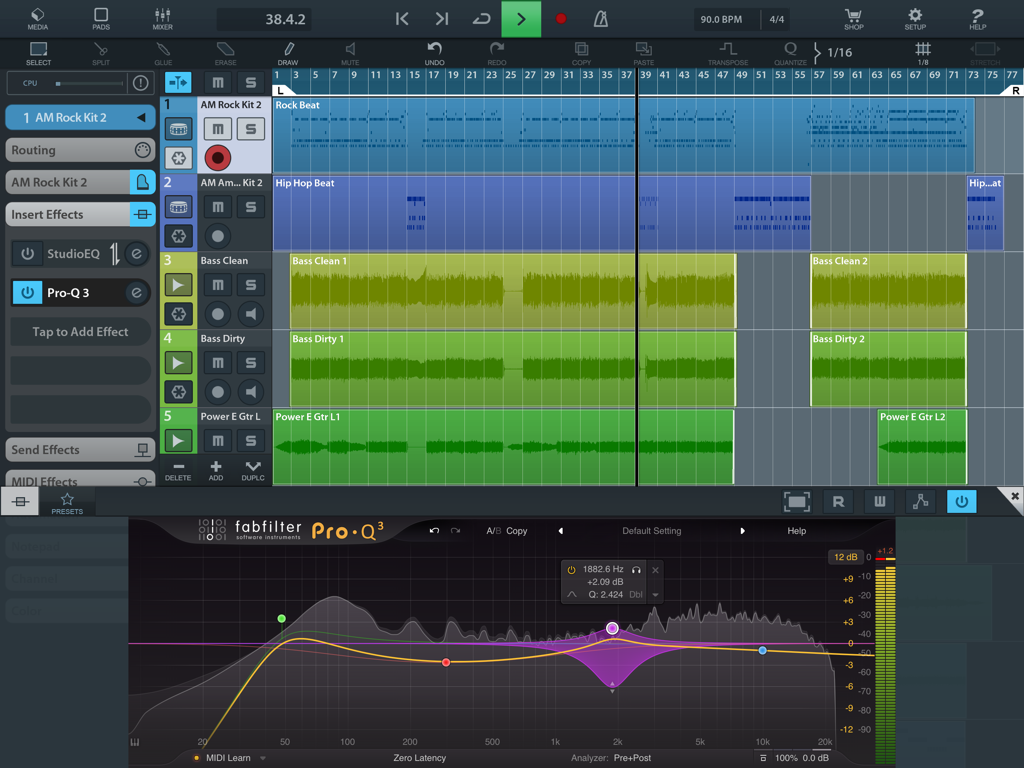
Task: Open the in-app Shop
Action: pos(853,18)
